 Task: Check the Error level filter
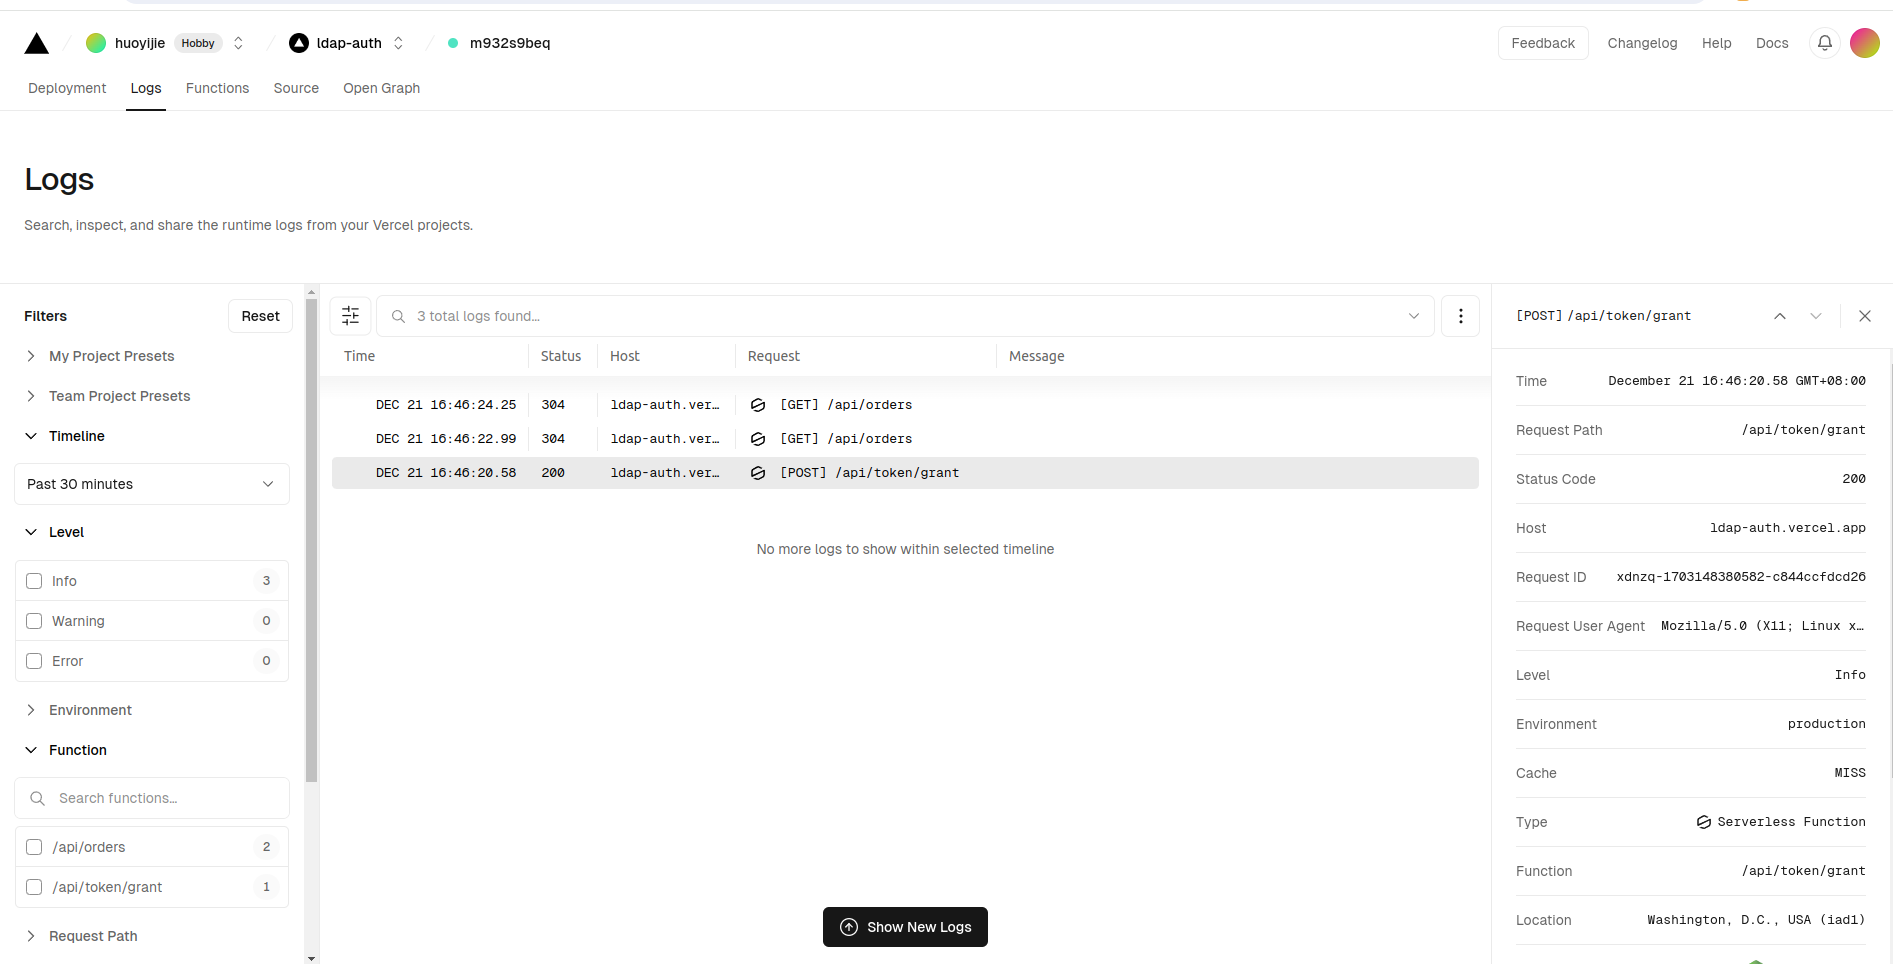coord(34,661)
